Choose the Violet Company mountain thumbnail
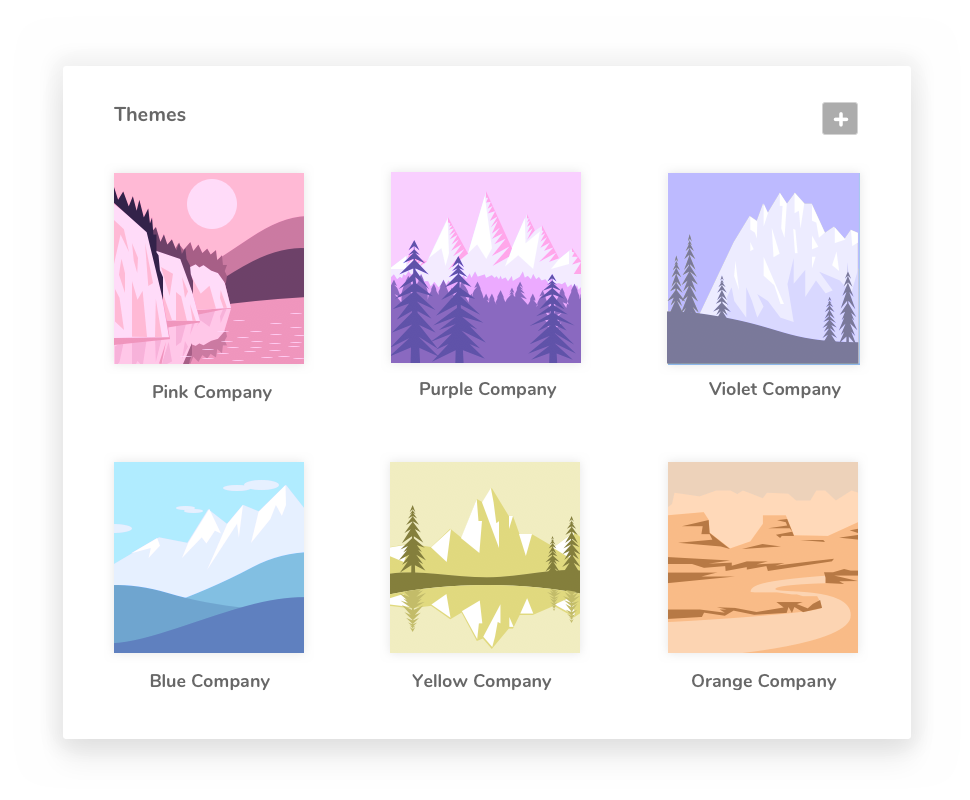Viewport: 970px width, 800px height. pos(763,269)
